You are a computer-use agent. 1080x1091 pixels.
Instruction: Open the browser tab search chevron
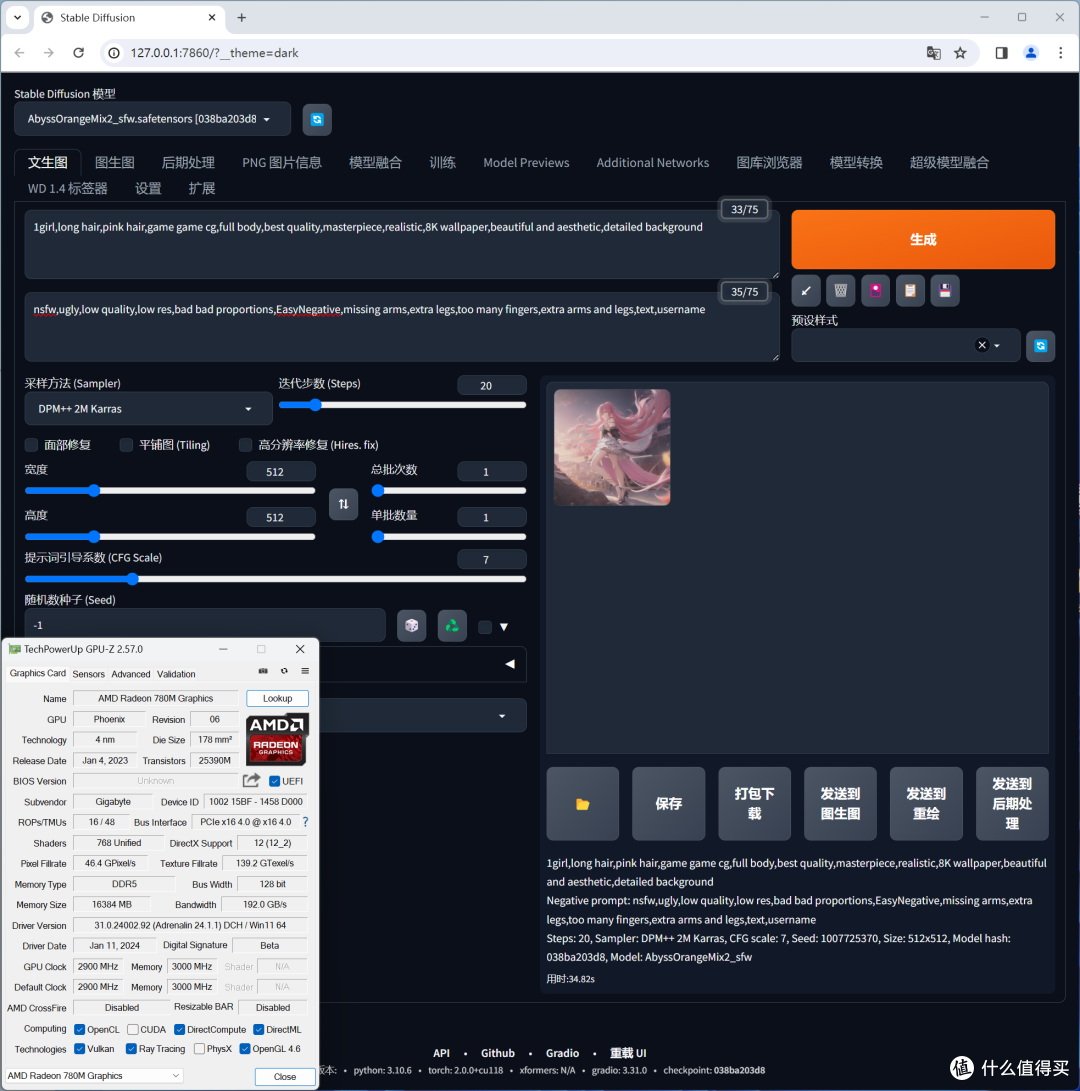17,17
